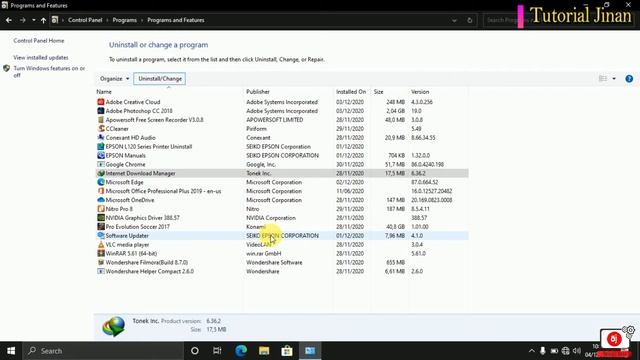Select the Google Chrome program name
Screen dimensions: 640x360
click(125, 164)
